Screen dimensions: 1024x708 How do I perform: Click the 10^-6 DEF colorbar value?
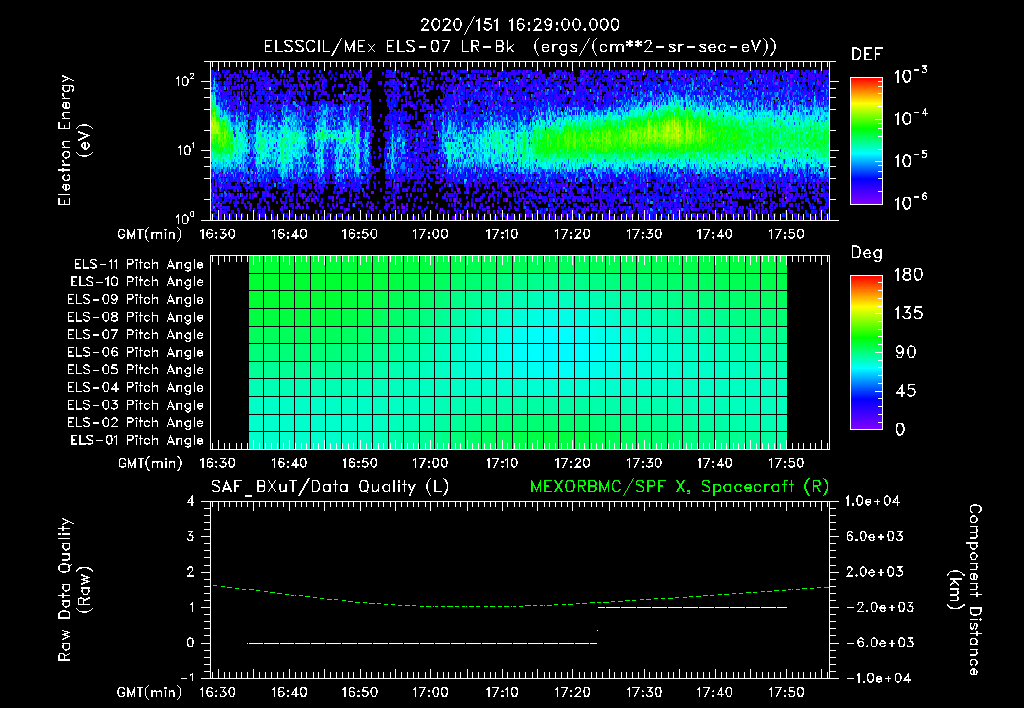(x=910, y=202)
